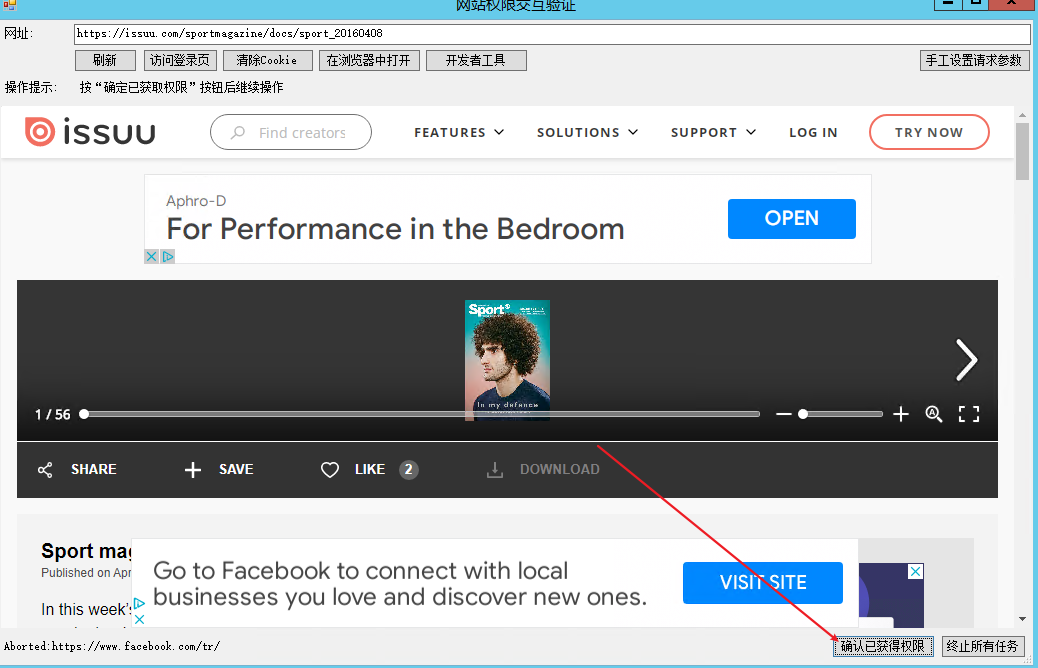Viewport: 1038px width, 668px height.
Task: Click the next page arrow in viewer
Action: 965,360
